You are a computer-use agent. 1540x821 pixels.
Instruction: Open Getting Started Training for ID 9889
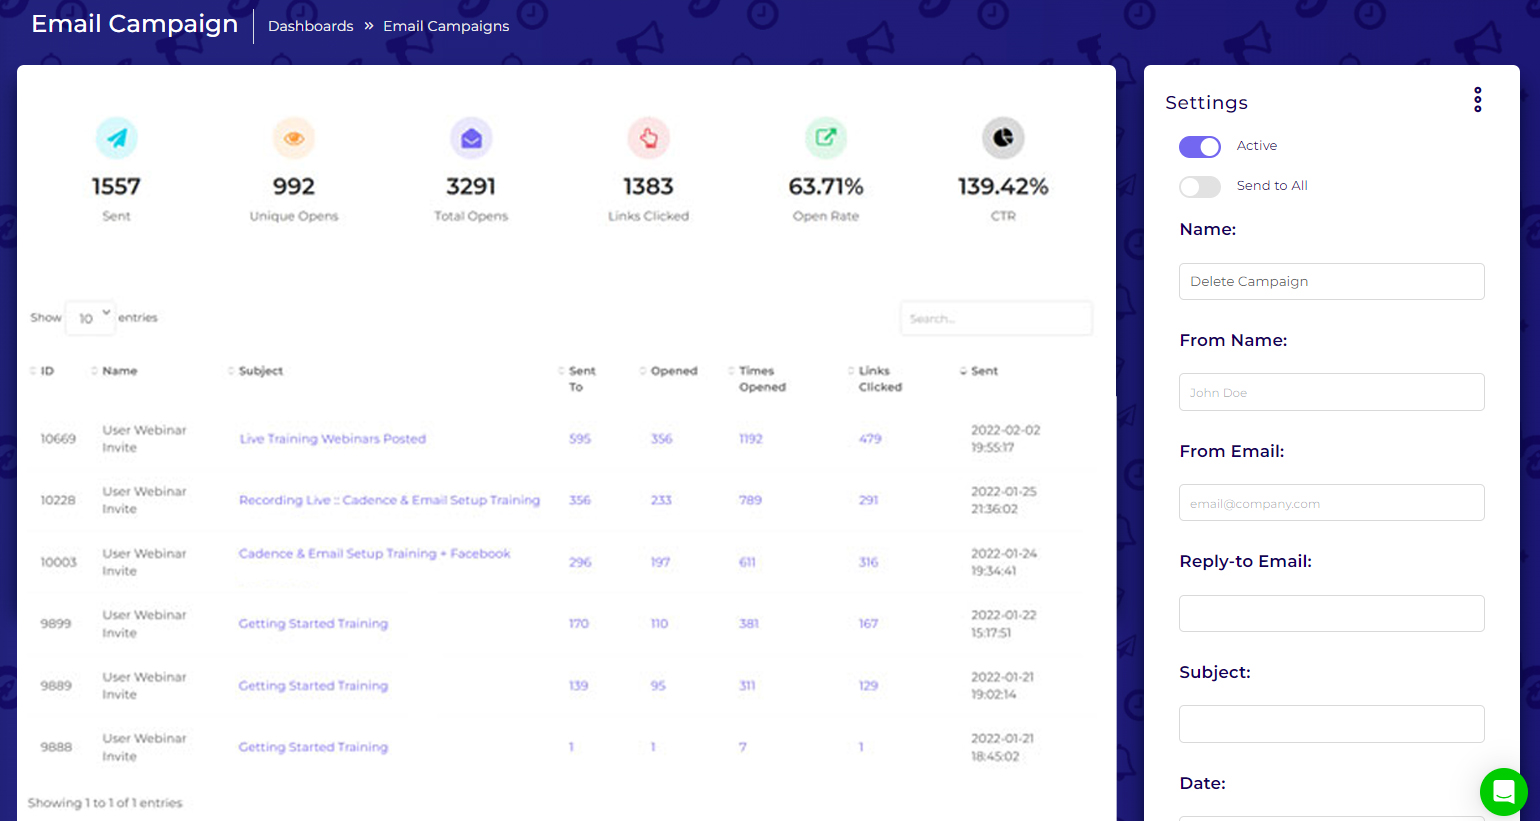pos(313,686)
